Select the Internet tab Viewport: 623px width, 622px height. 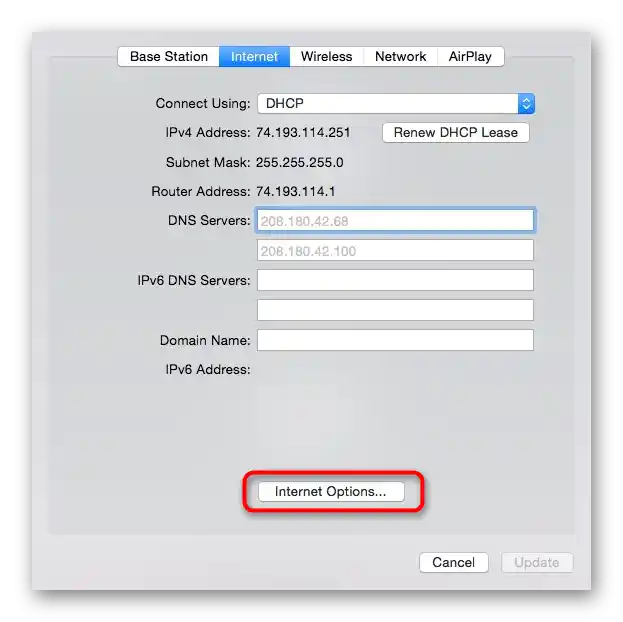click(254, 56)
